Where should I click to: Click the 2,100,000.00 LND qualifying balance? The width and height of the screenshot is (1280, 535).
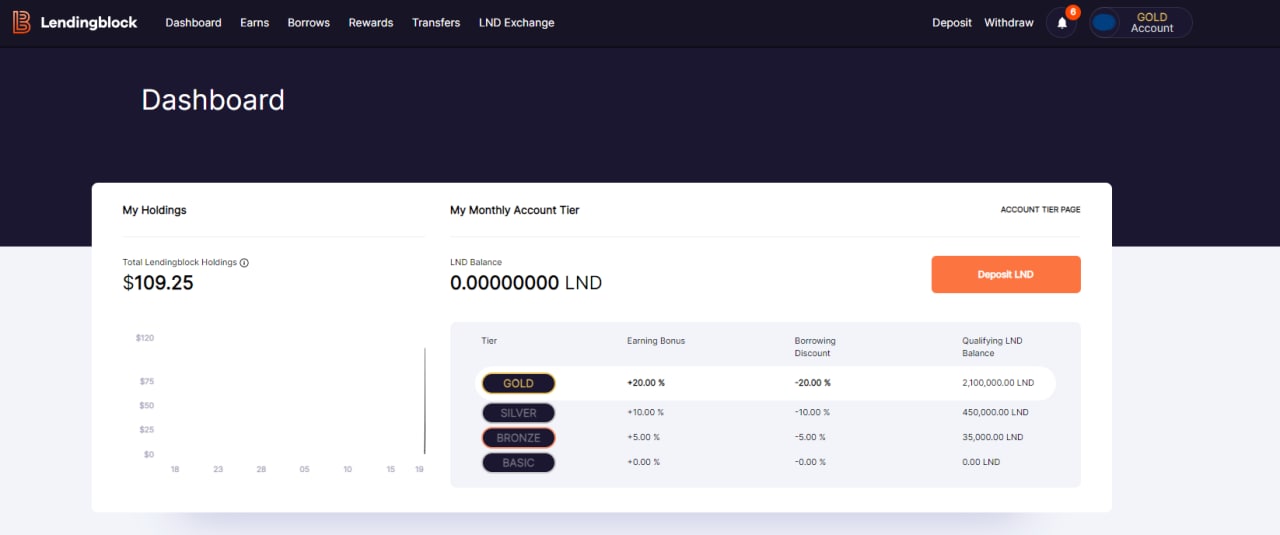tap(998, 383)
